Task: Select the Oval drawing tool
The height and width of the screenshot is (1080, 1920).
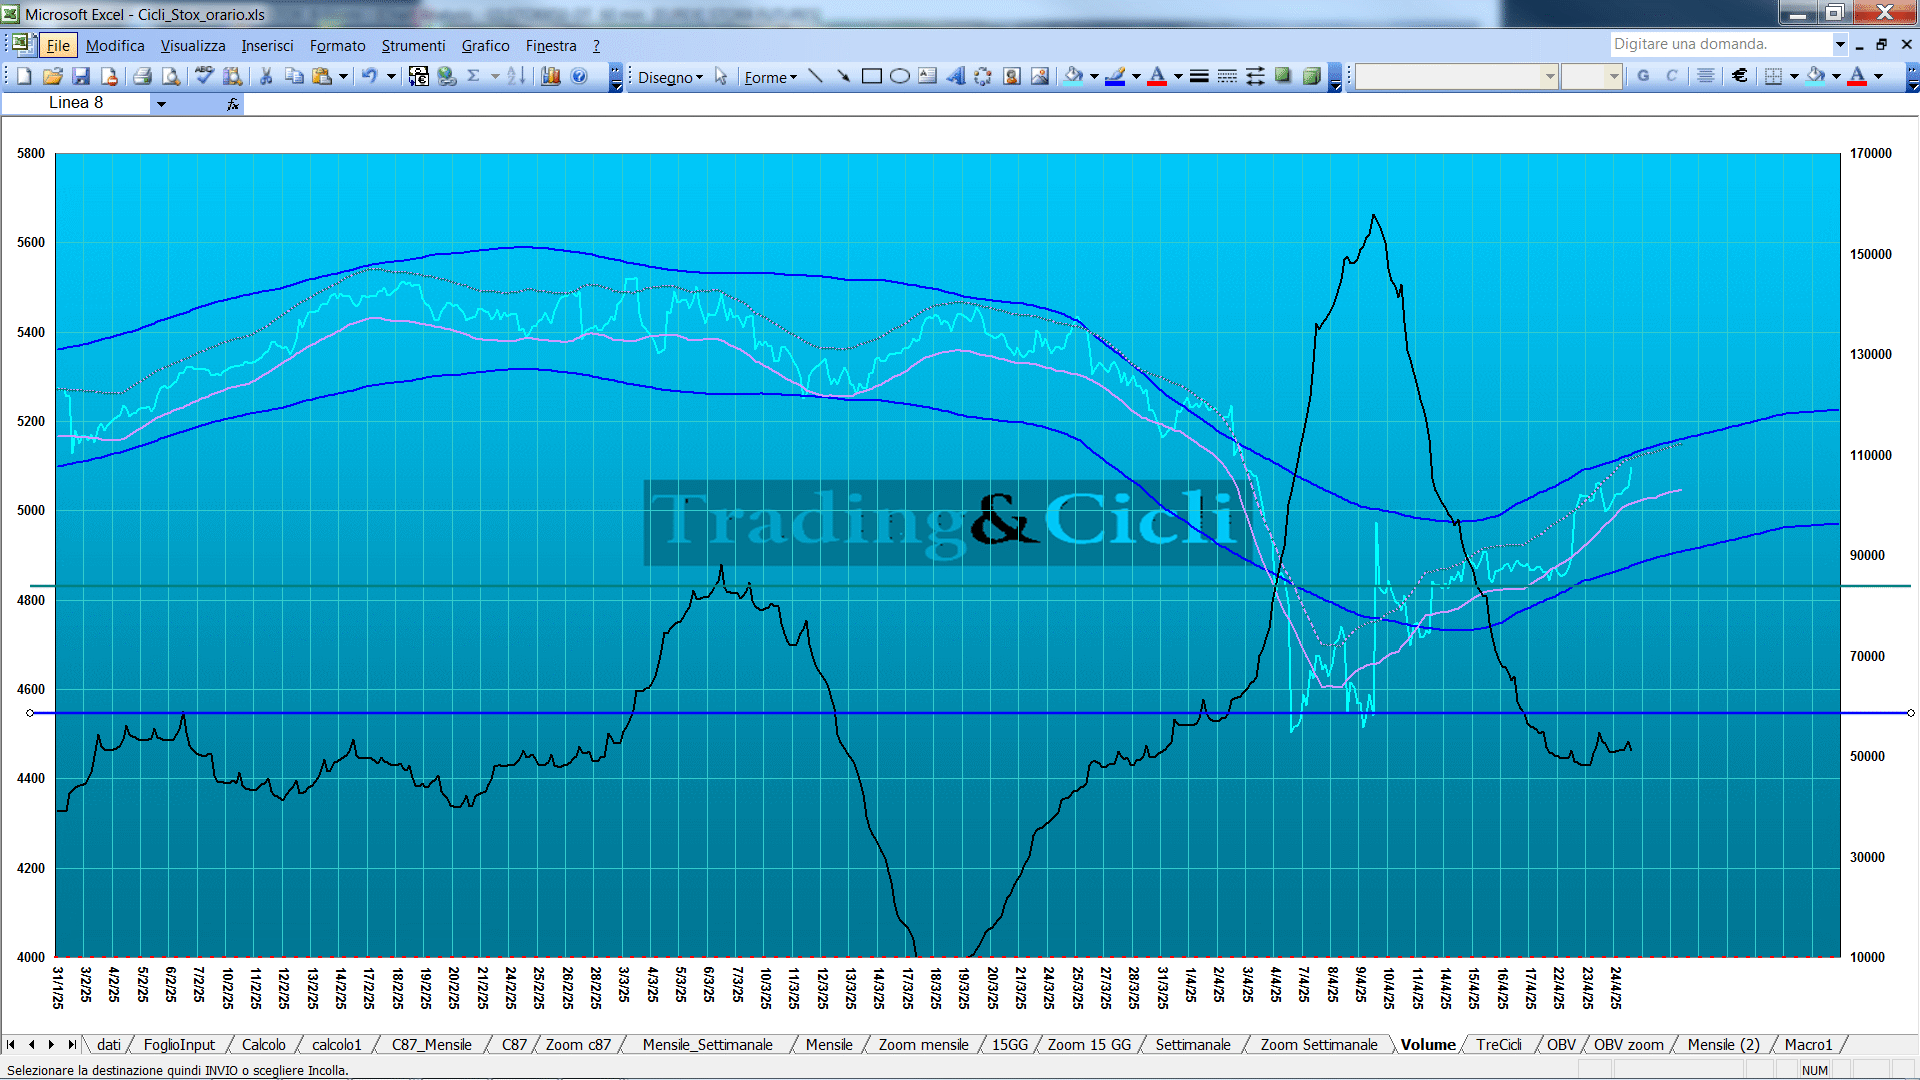Action: [899, 76]
